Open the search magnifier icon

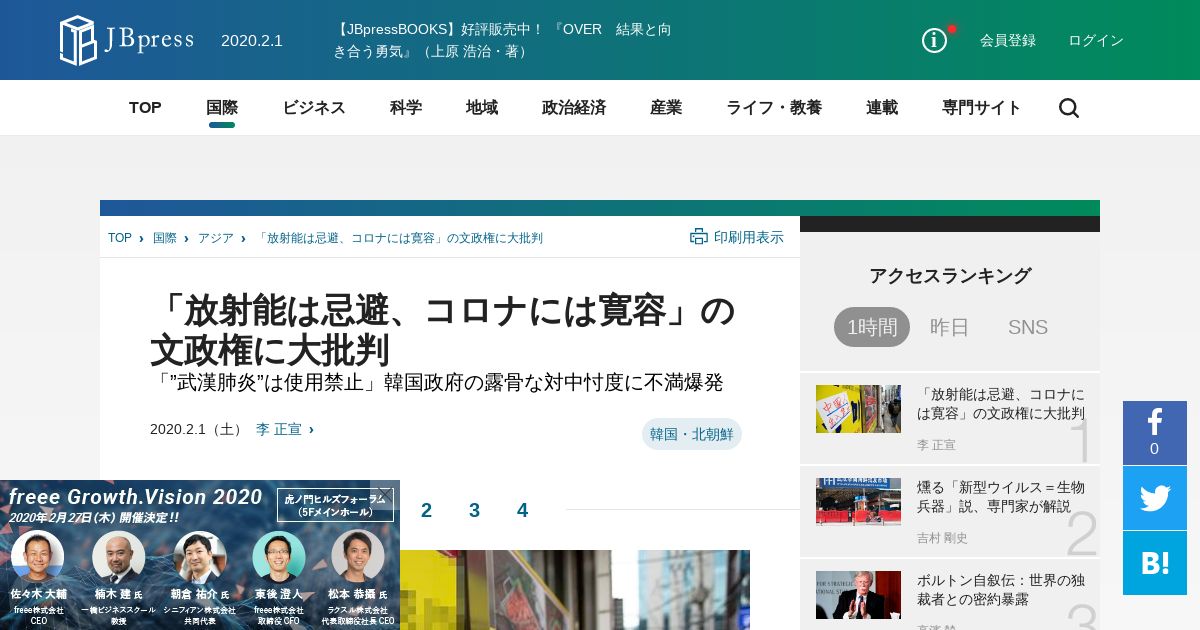1069,108
